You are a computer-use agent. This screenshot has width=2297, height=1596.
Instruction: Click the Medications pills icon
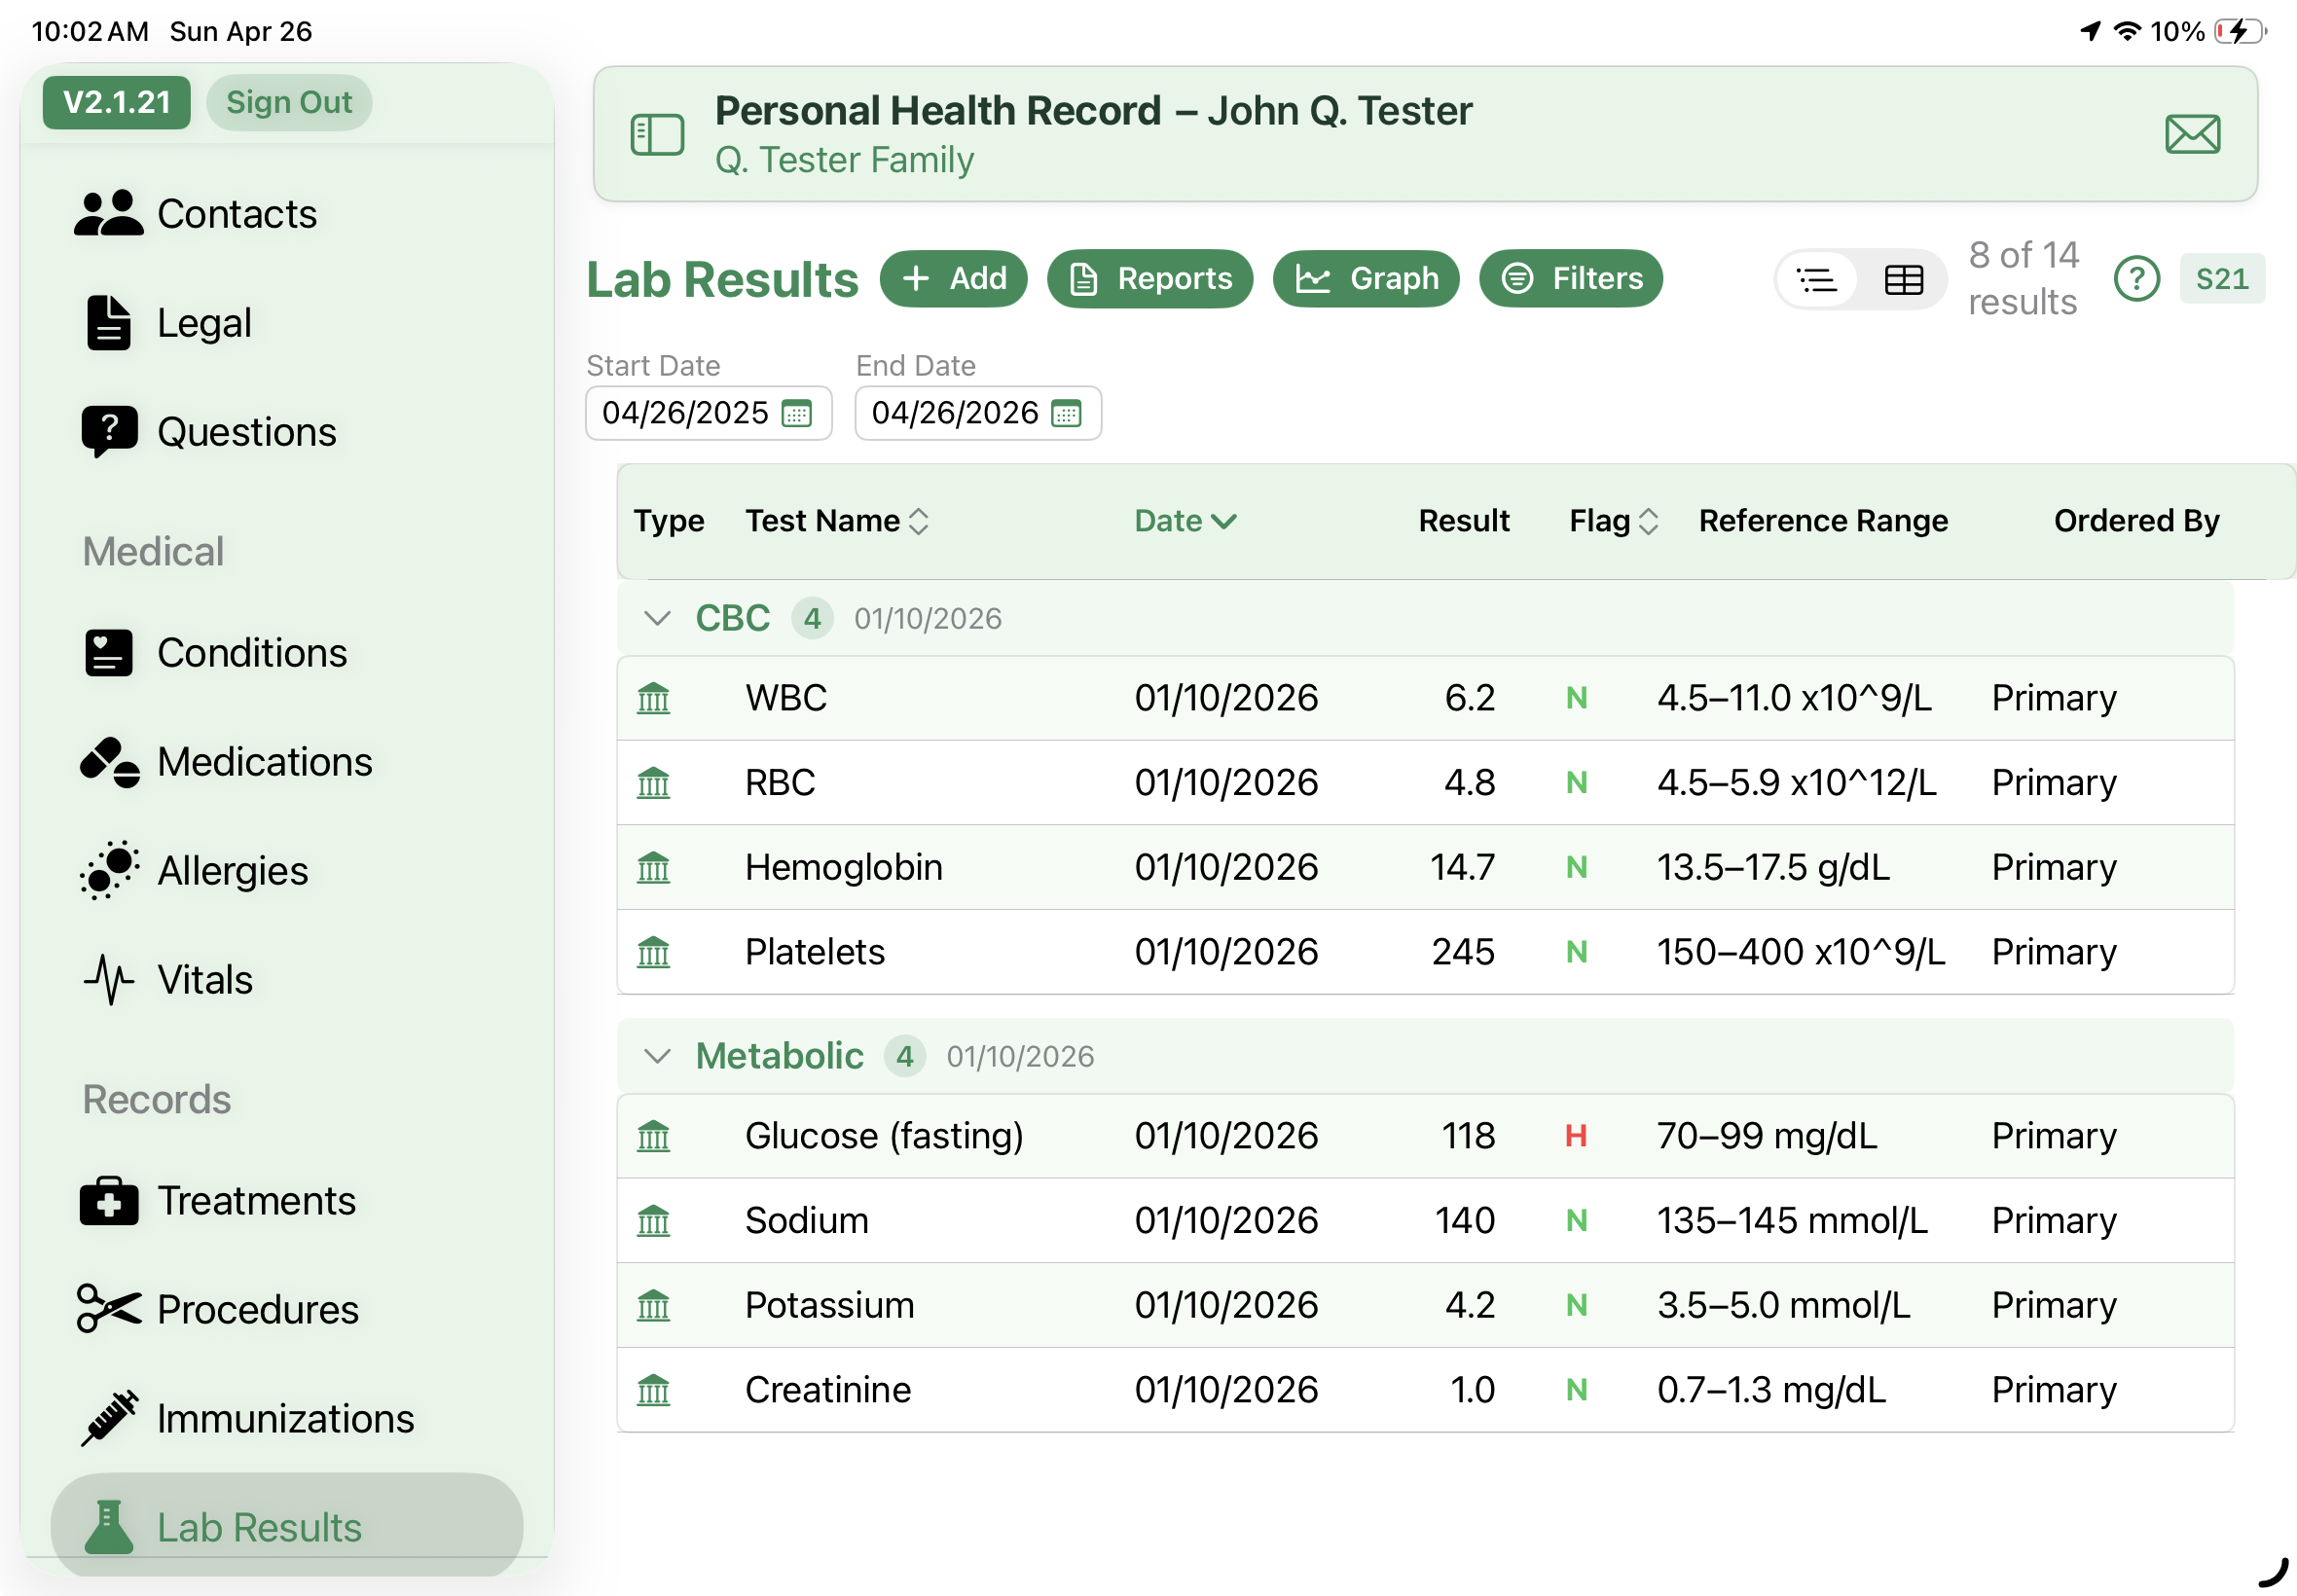109,762
